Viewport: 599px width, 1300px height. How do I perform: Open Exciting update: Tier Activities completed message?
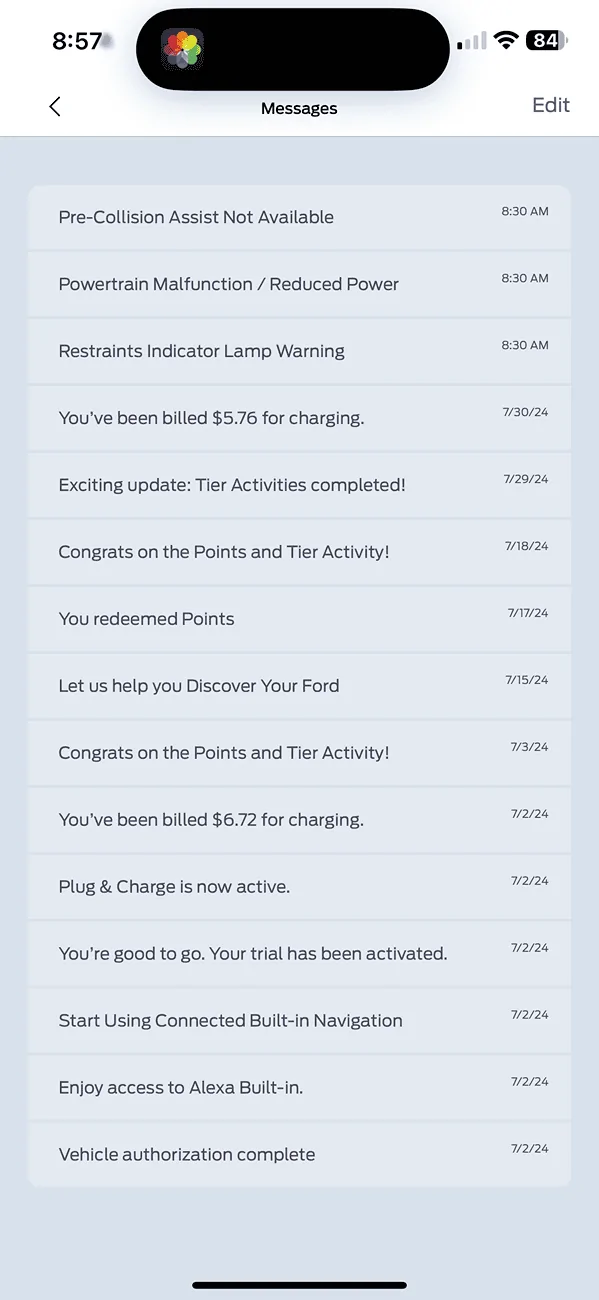pyautogui.click(x=299, y=485)
